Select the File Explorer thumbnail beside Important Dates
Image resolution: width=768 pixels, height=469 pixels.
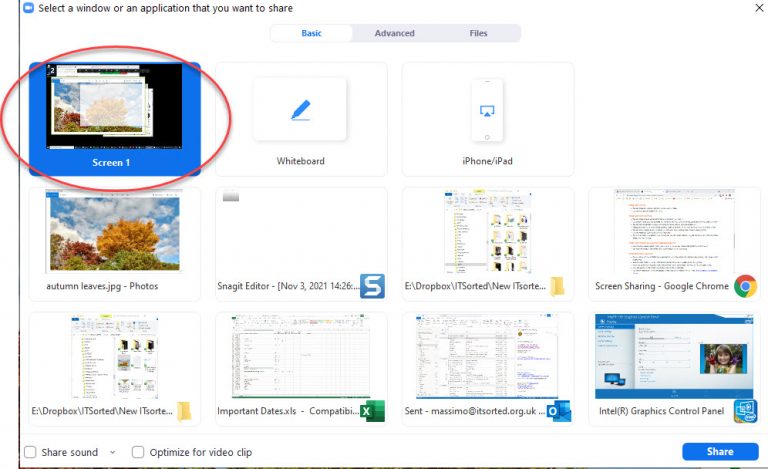[114, 356]
